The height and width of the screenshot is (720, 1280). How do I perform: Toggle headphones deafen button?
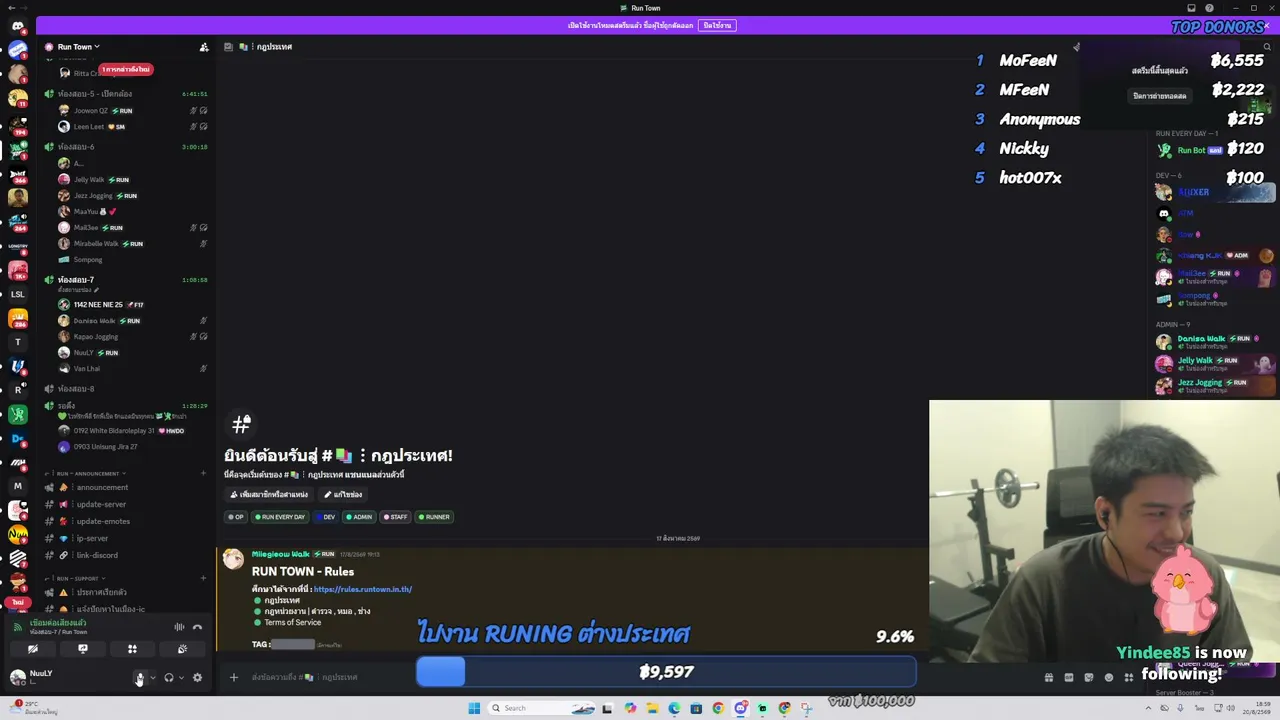click(168, 677)
